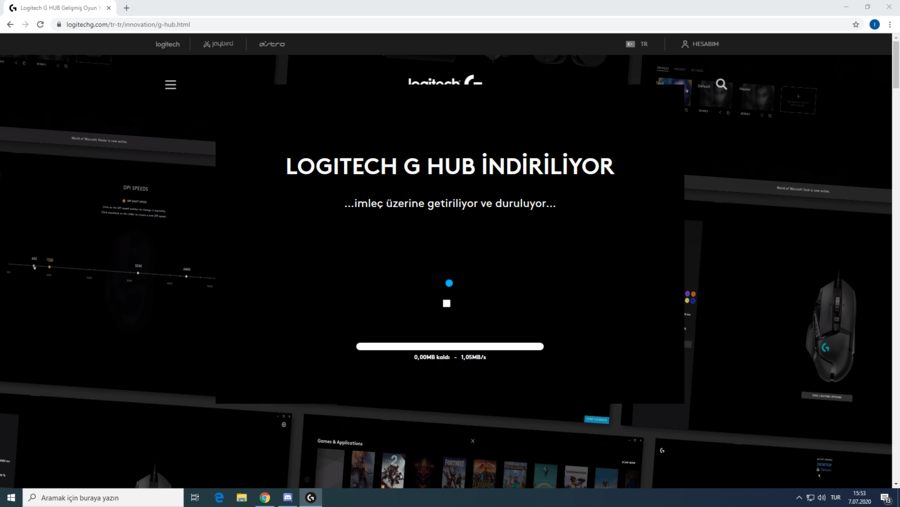The width and height of the screenshot is (900, 507).
Task: Show hidden system tray icons
Action: pyautogui.click(x=798, y=498)
